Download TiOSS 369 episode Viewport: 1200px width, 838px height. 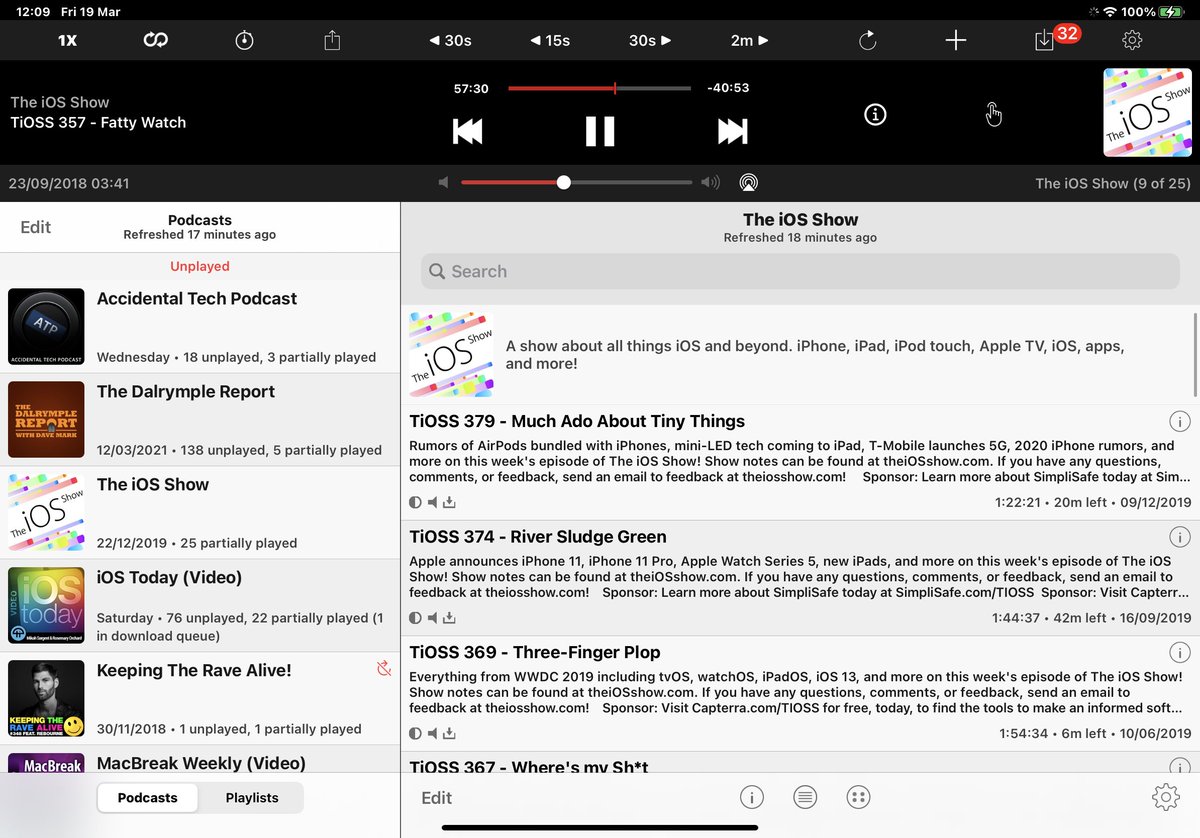(x=449, y=733)
